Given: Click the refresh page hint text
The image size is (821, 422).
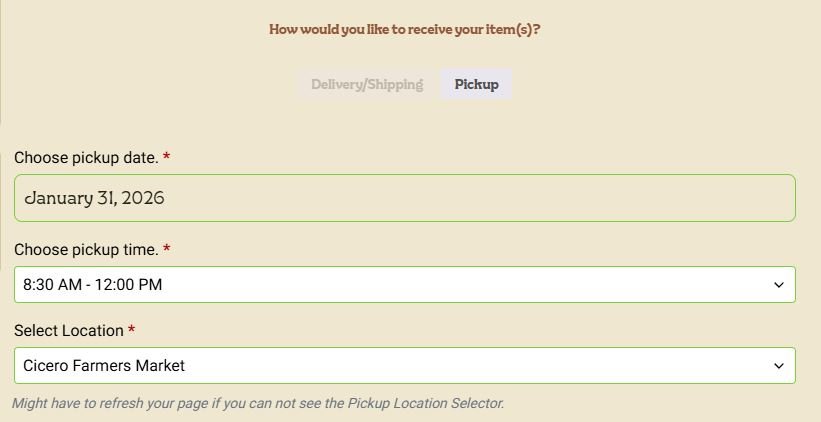Looking at the screenshot, I should [x=150, y=404].
